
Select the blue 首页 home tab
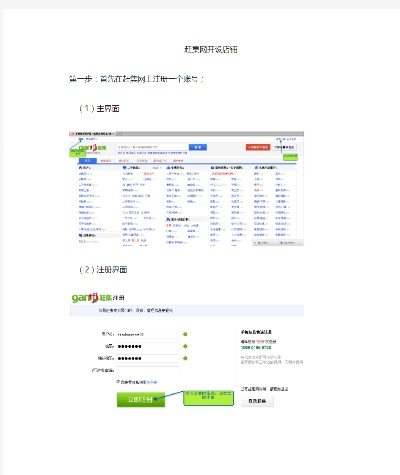(x=88, y=161)
